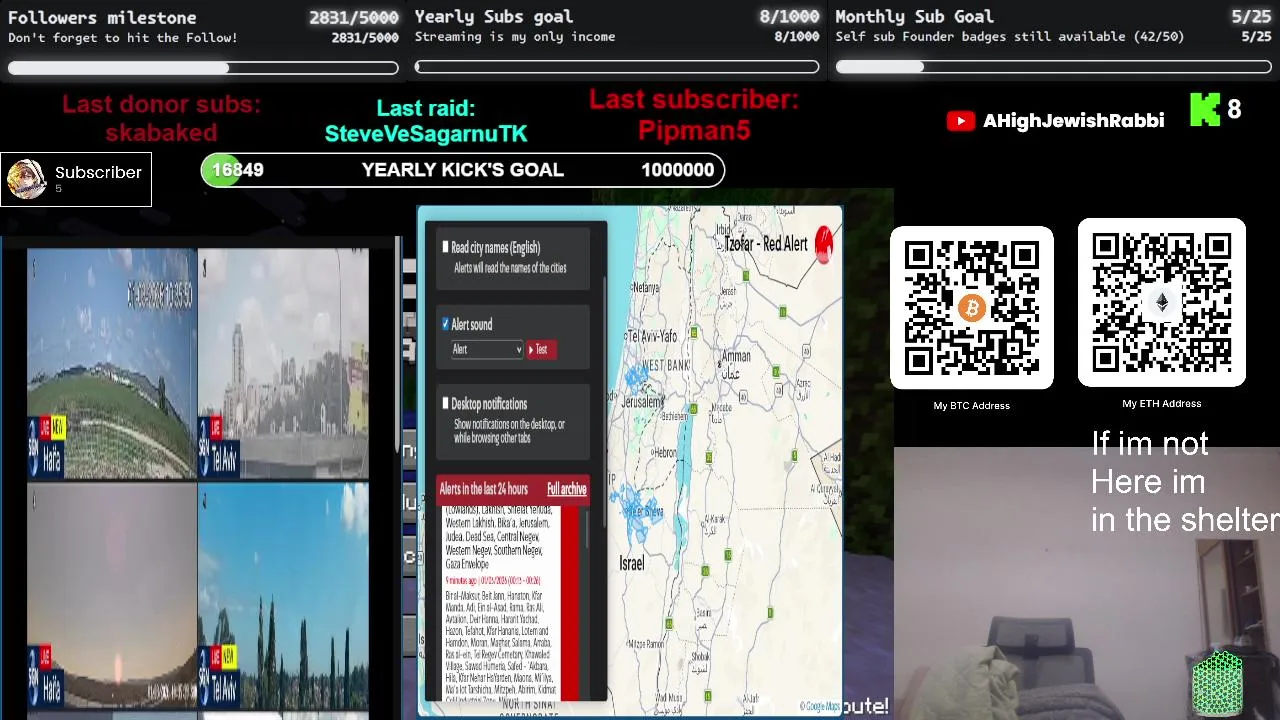This screenshot has width=1280, height=720.
Task: Click the Bitcoin symbol inside the QR code
Action: (x=971, y=308)
